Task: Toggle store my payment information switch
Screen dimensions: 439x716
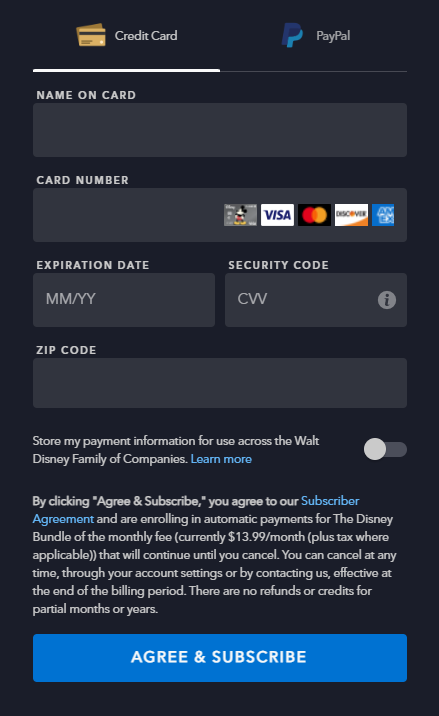Action: (x=385, y=449)
